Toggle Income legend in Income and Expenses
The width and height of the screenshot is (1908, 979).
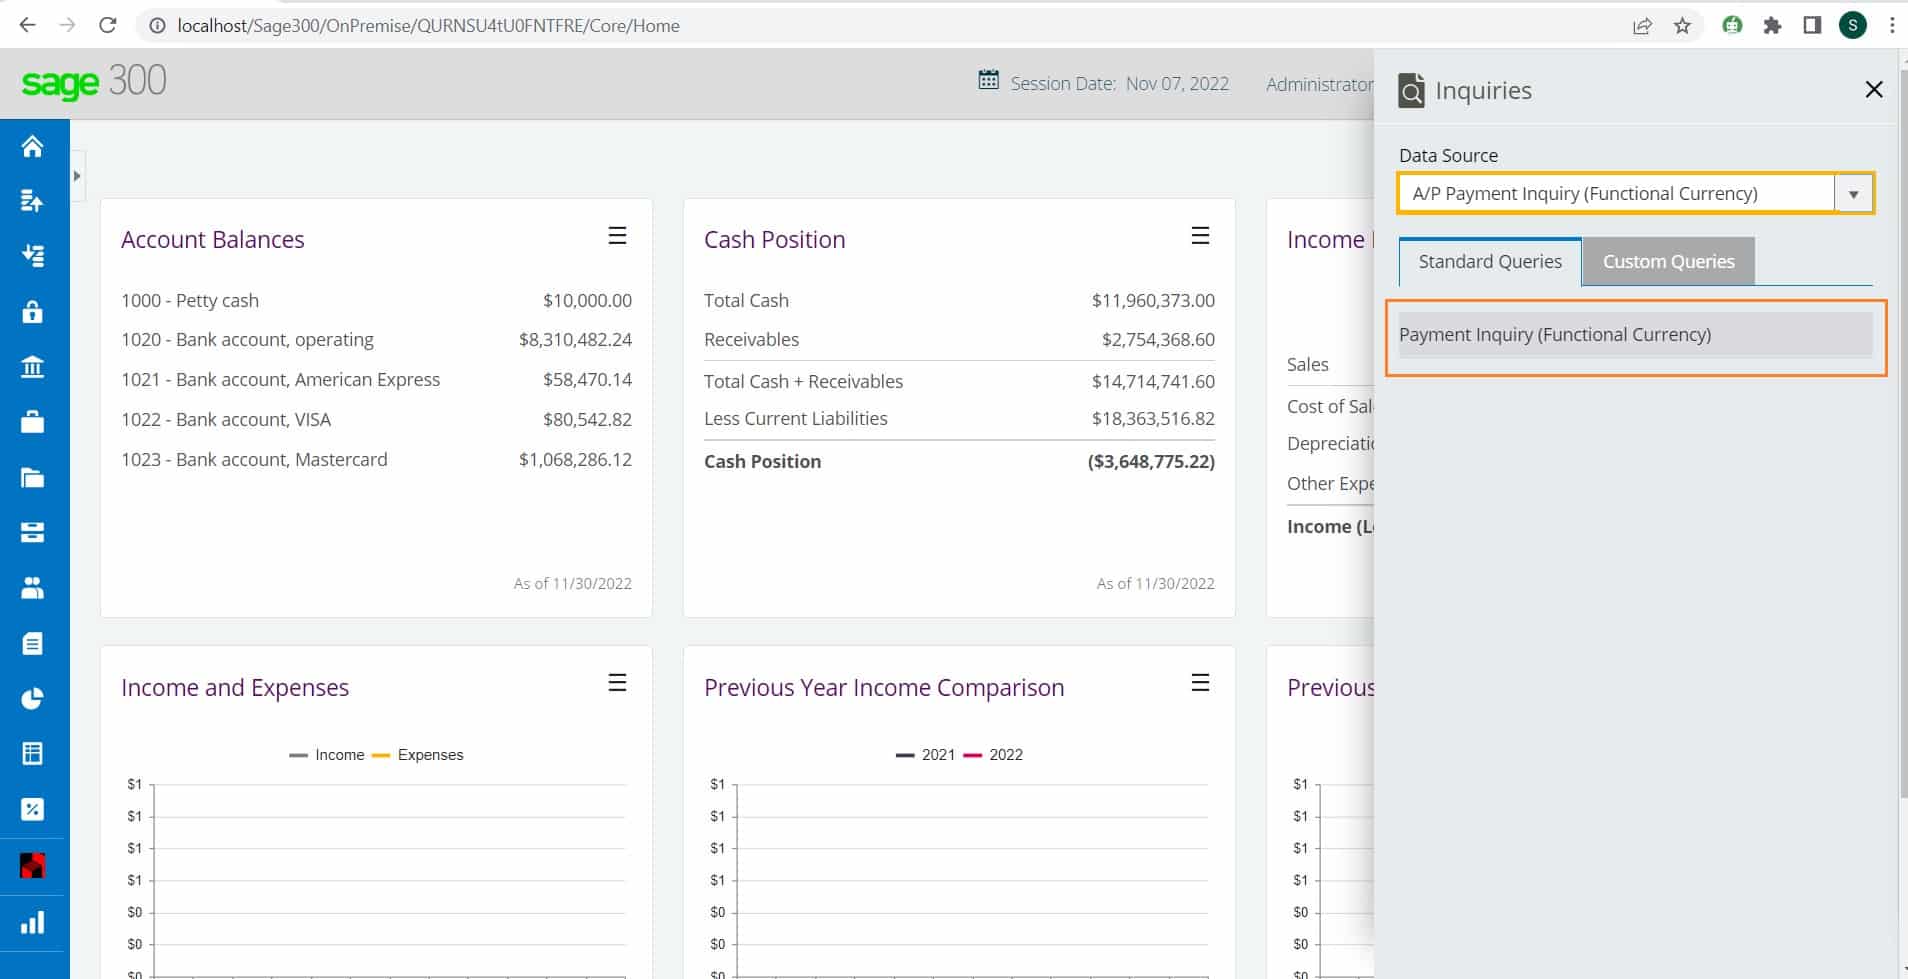pos(327,755)
